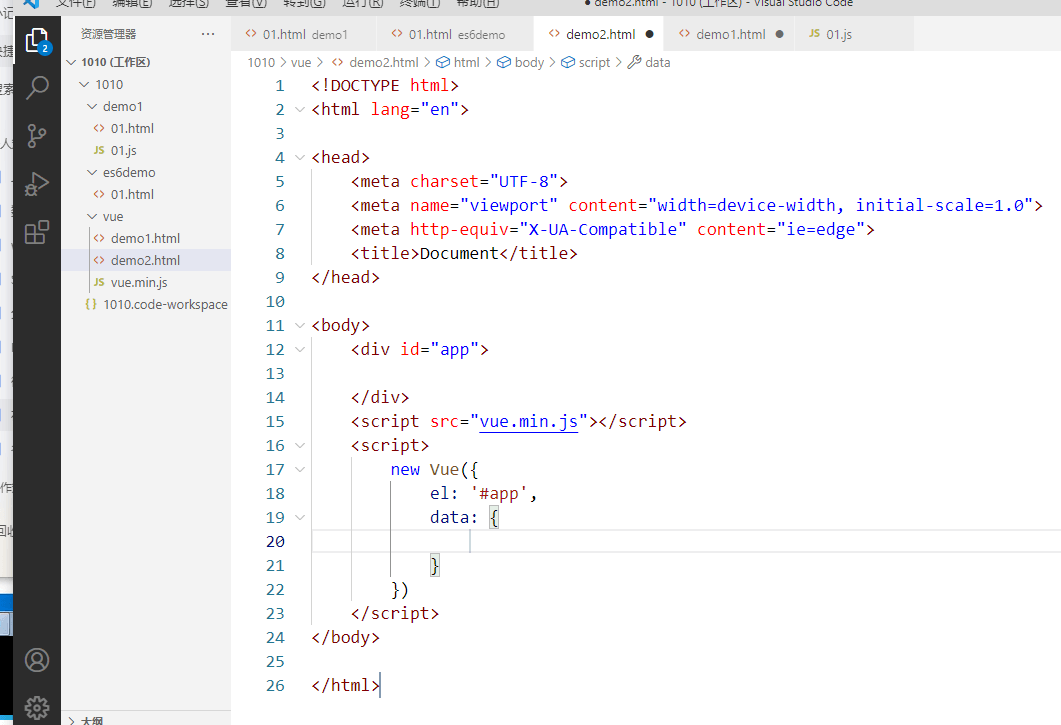1061x725 pixels.
Task: Click the title text Document on line 8
Action: point(459,253)
